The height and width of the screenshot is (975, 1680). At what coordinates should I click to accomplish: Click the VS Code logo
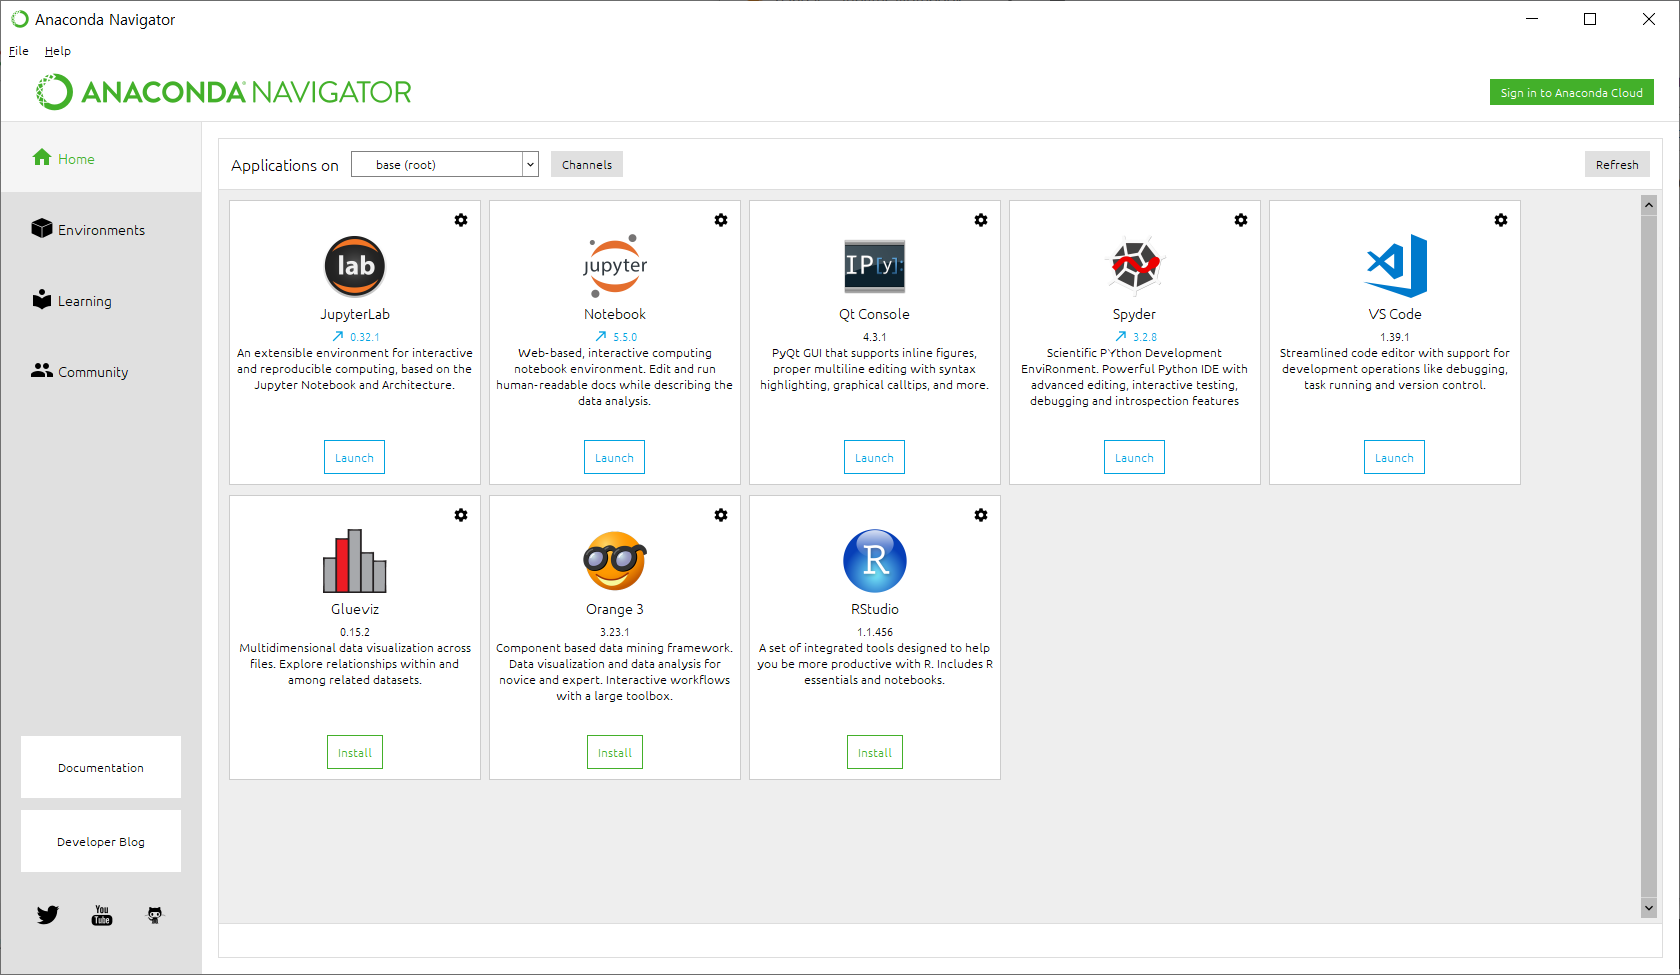[x=1396, y=266]
